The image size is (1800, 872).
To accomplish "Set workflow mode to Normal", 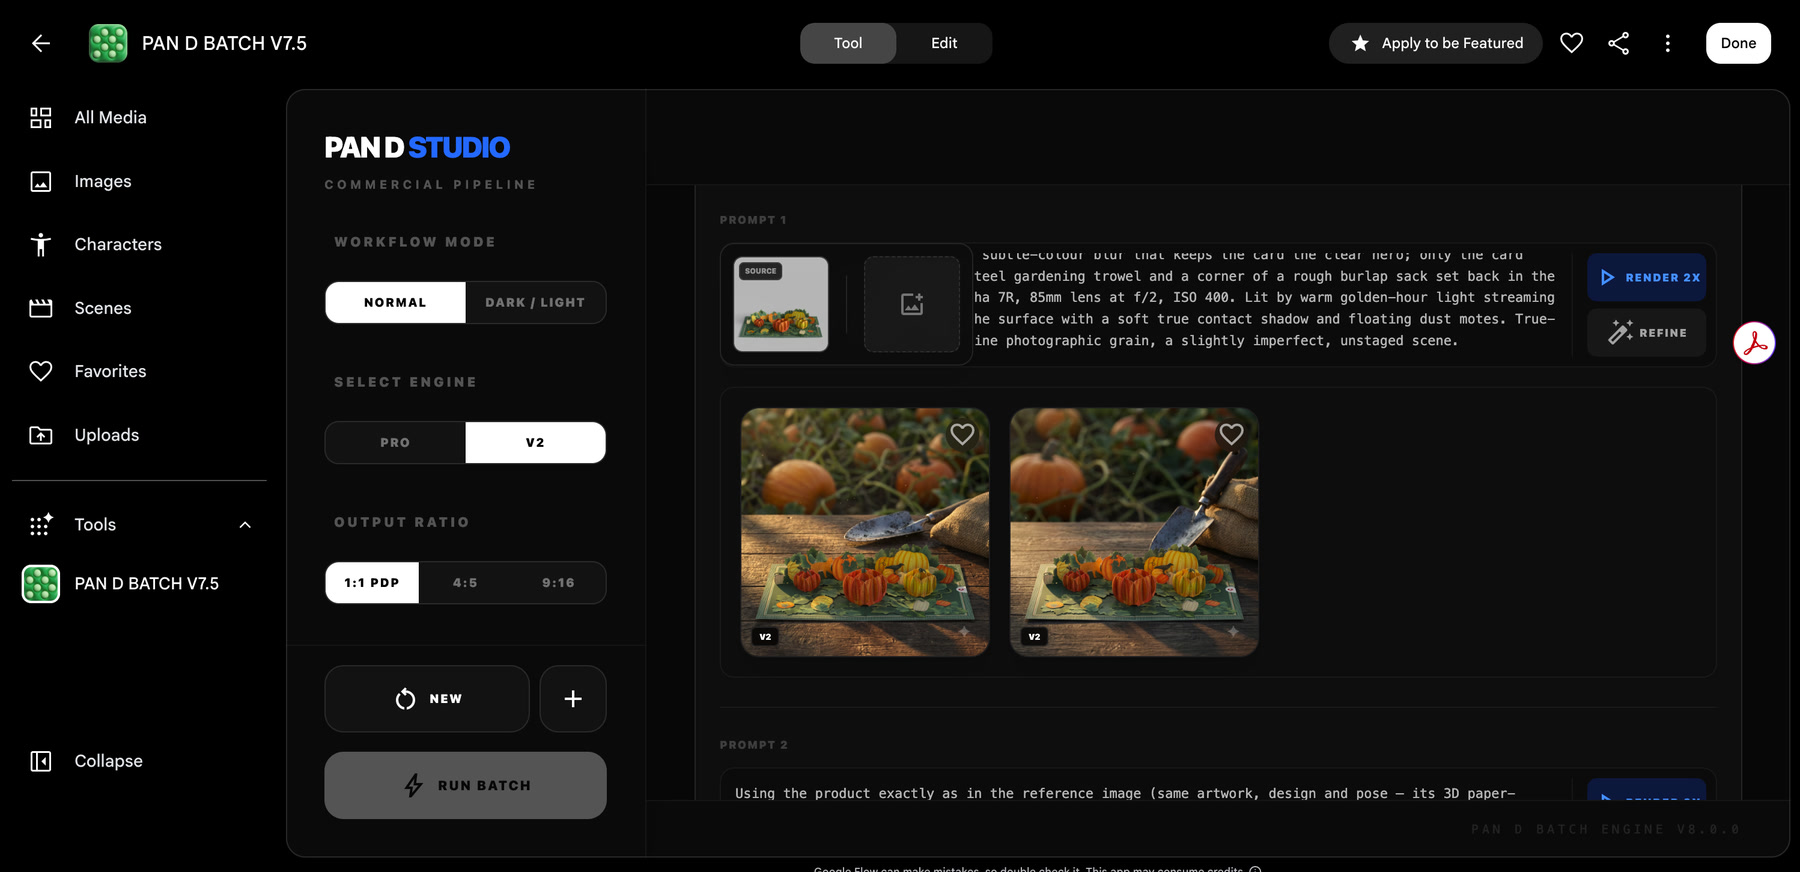I will click(x=395, y=302).
